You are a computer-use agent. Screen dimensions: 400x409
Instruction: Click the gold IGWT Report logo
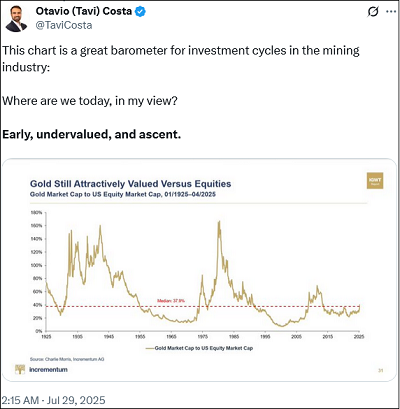375,181
